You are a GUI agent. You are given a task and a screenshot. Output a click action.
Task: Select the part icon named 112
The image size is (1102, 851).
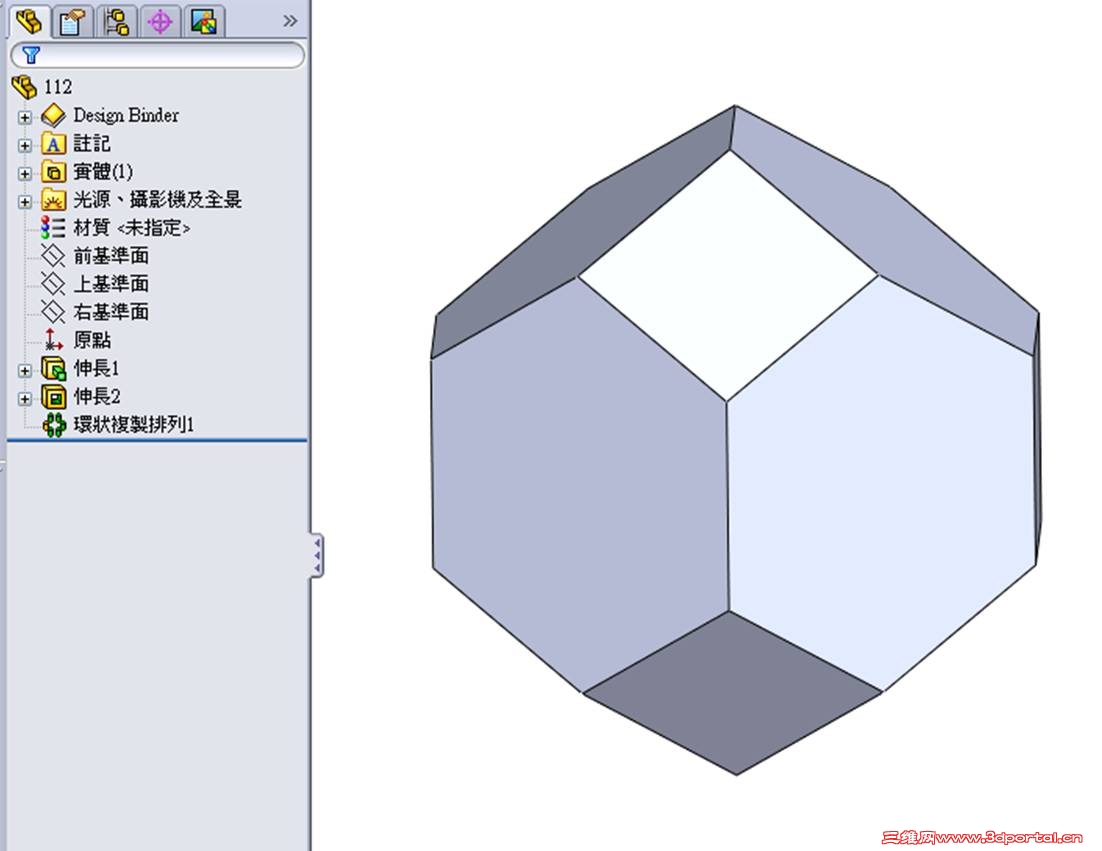[x=25, y=87]
